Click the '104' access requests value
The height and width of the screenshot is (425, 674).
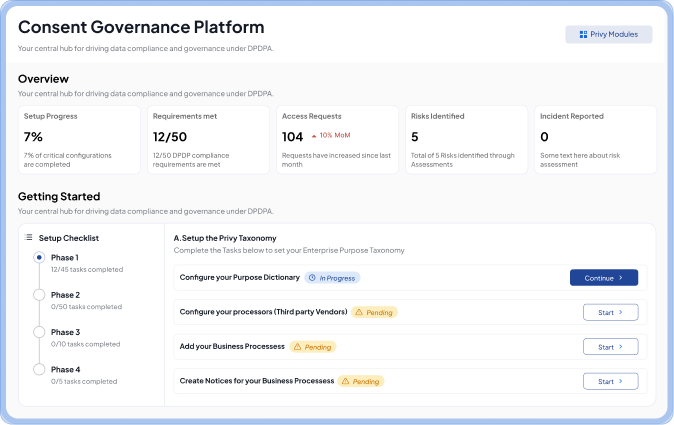[292, 137]
